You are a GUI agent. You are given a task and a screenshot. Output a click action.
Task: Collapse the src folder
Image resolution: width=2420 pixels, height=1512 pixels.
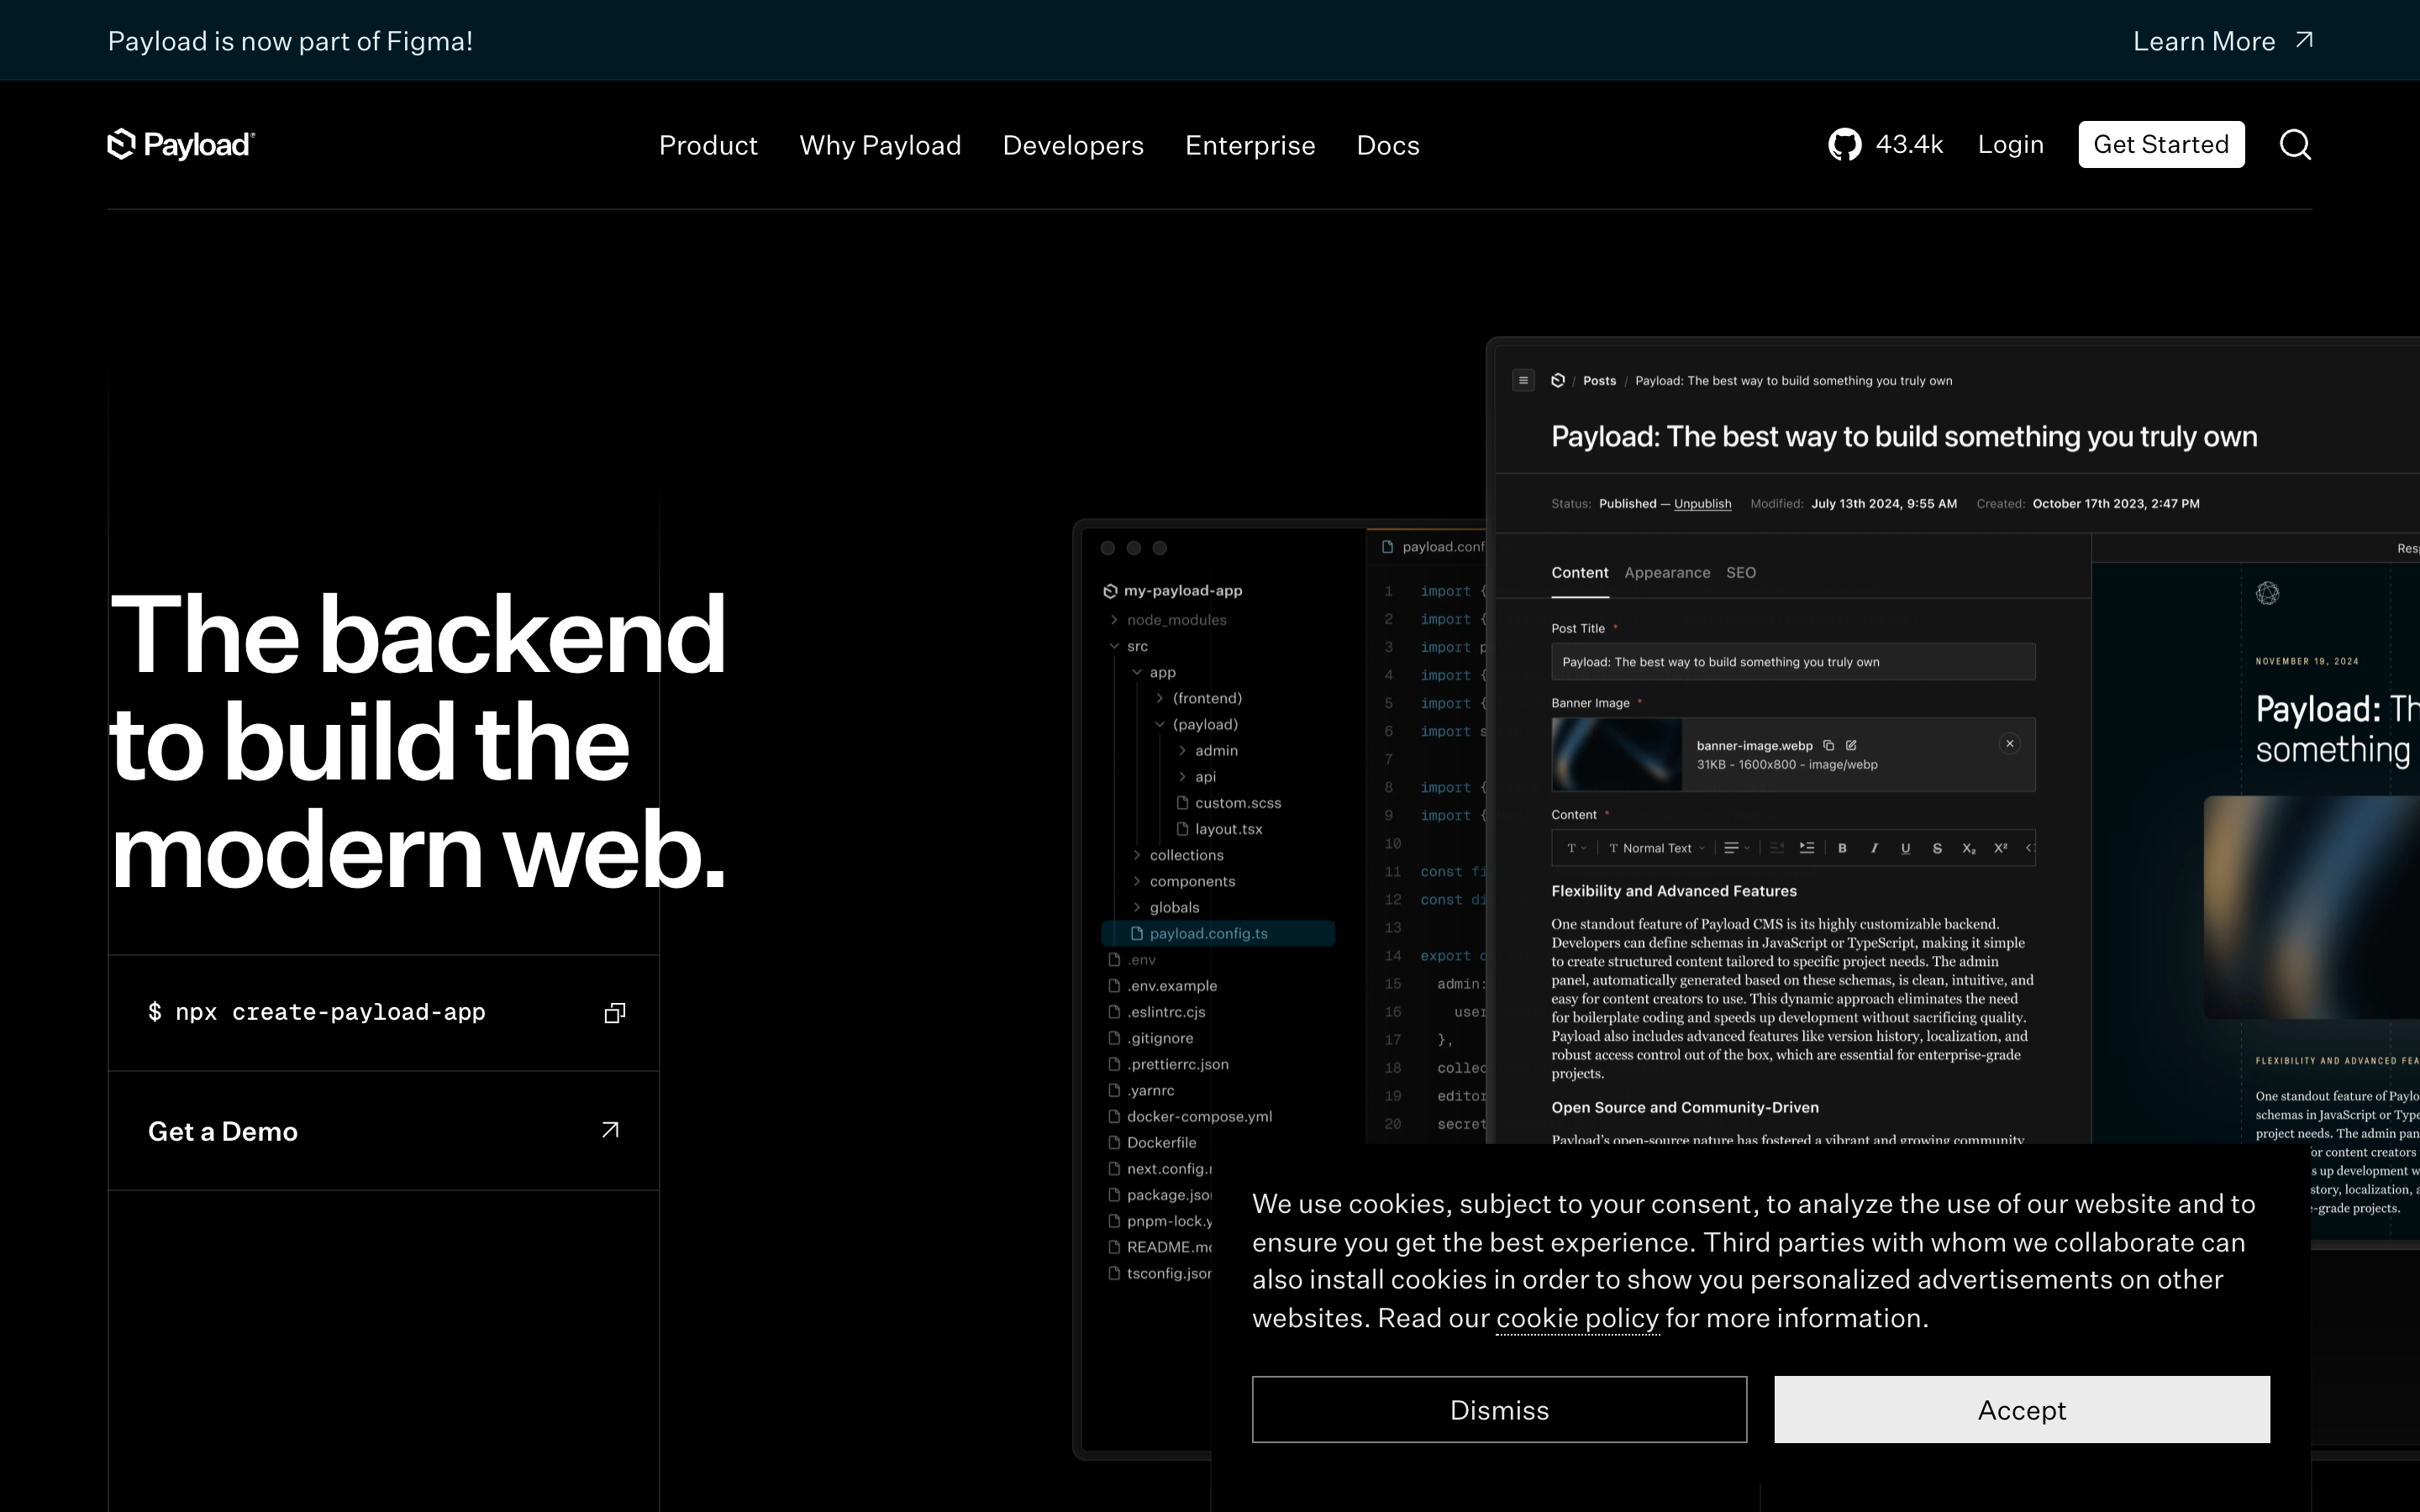1114,646
